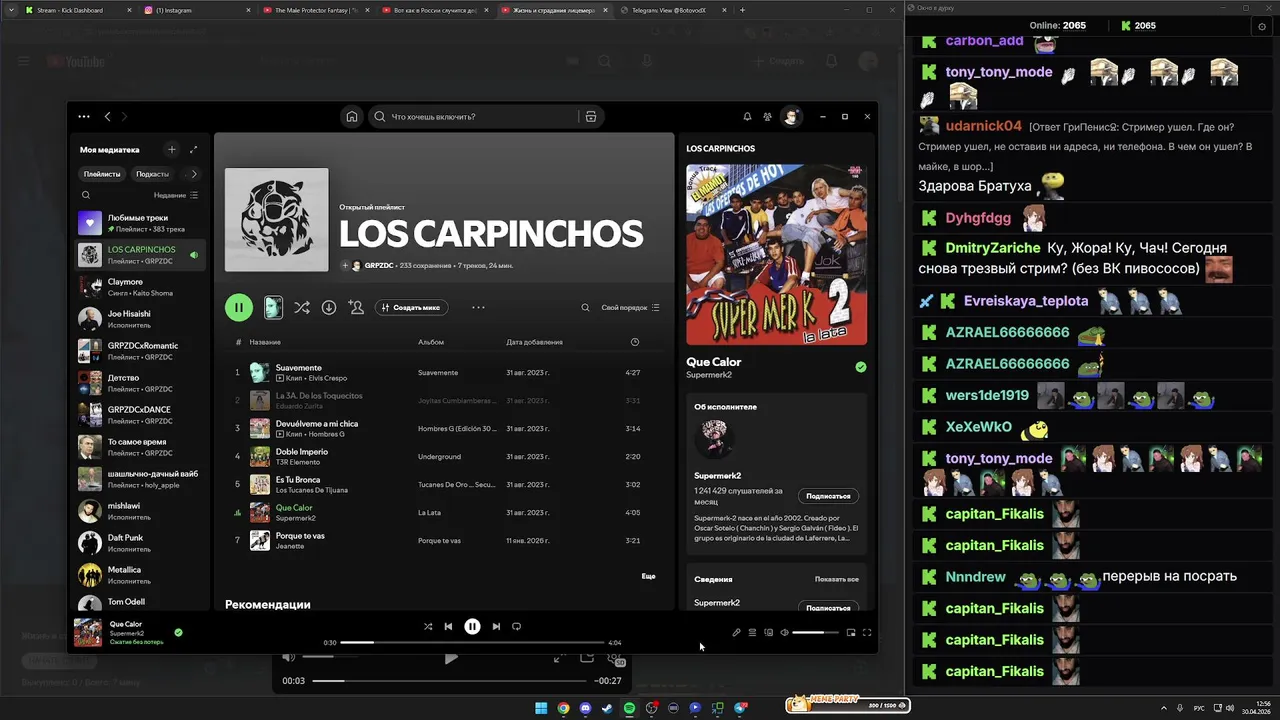Adjust the Spotify volume slider

[816, 633]
